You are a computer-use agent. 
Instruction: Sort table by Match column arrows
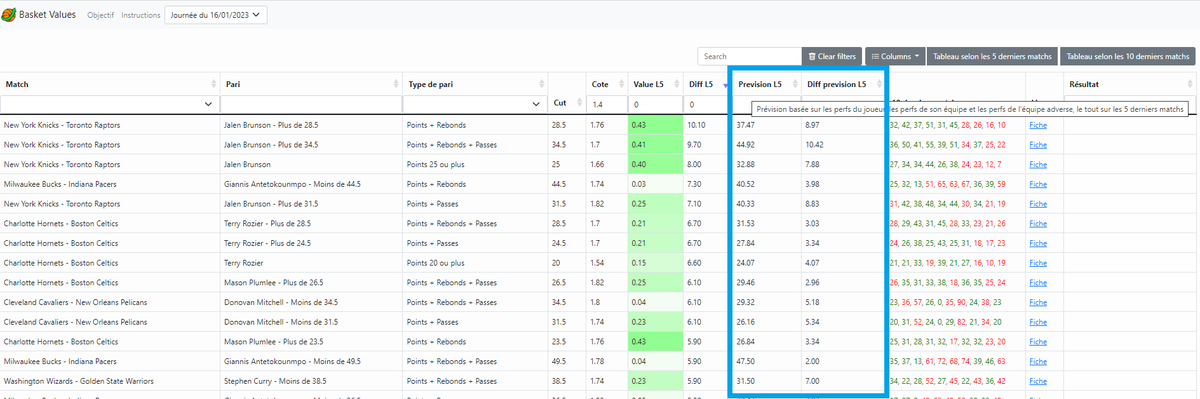(213, 84)
